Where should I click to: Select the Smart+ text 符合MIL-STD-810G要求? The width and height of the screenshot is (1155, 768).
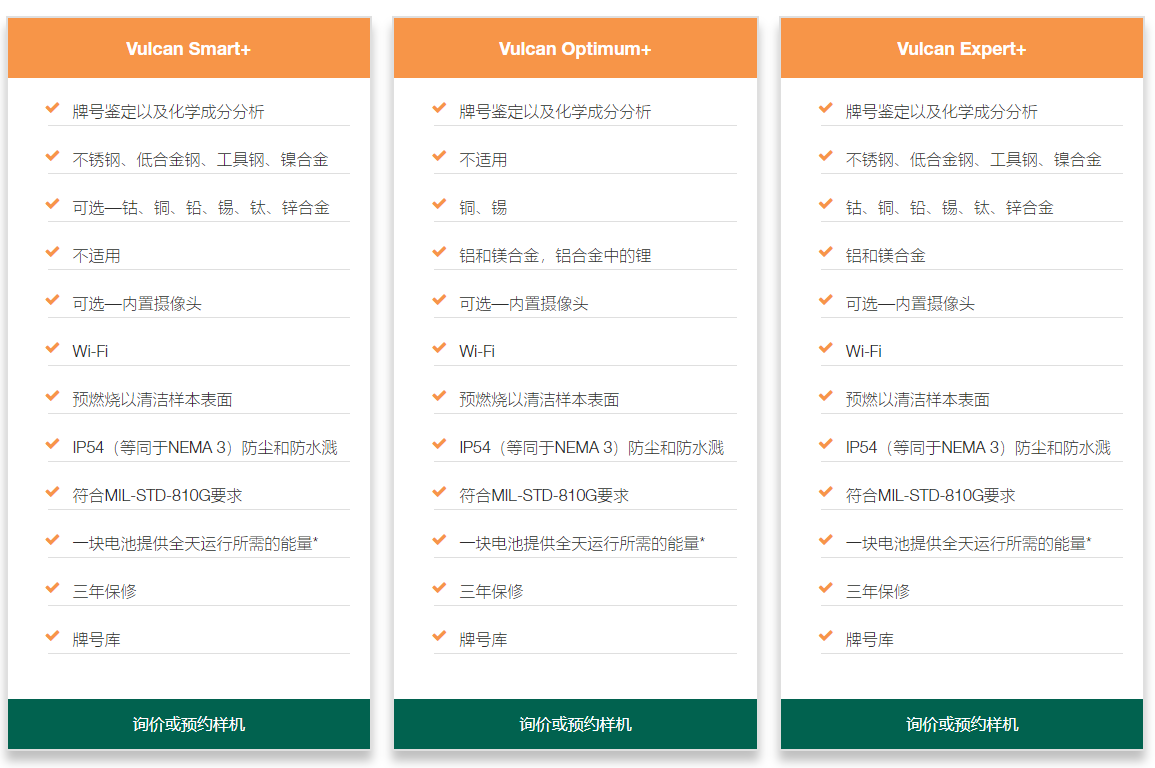[158, 496]
